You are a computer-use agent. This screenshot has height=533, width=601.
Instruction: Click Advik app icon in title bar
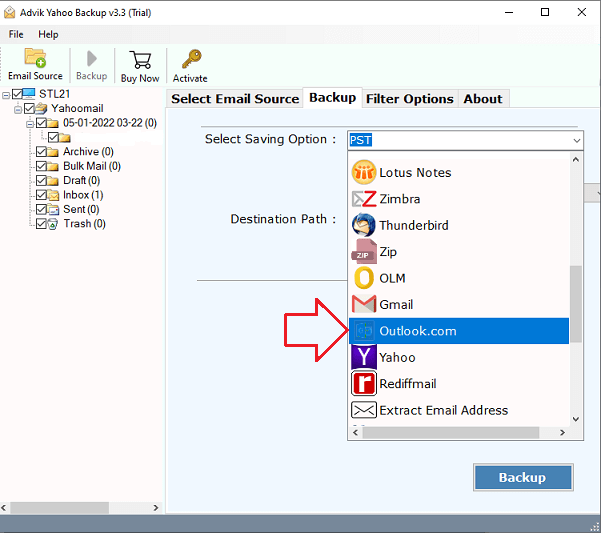(x=10, y=13)
